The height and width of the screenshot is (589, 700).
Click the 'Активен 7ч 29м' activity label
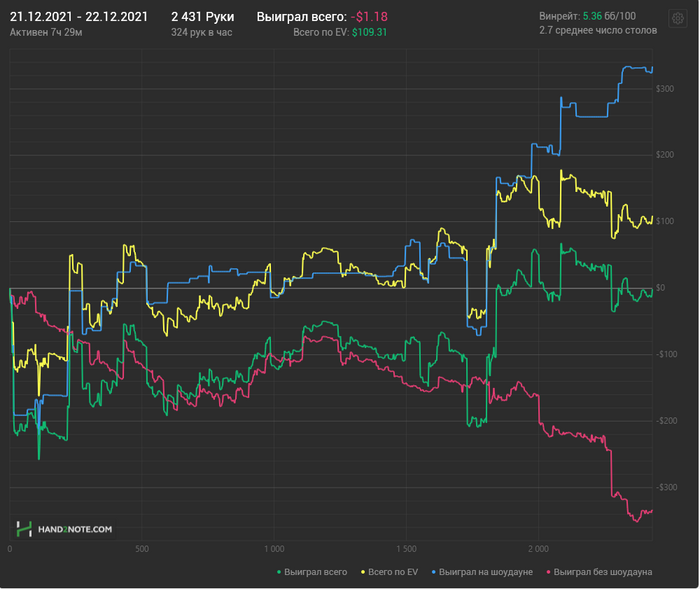[47, 33]
